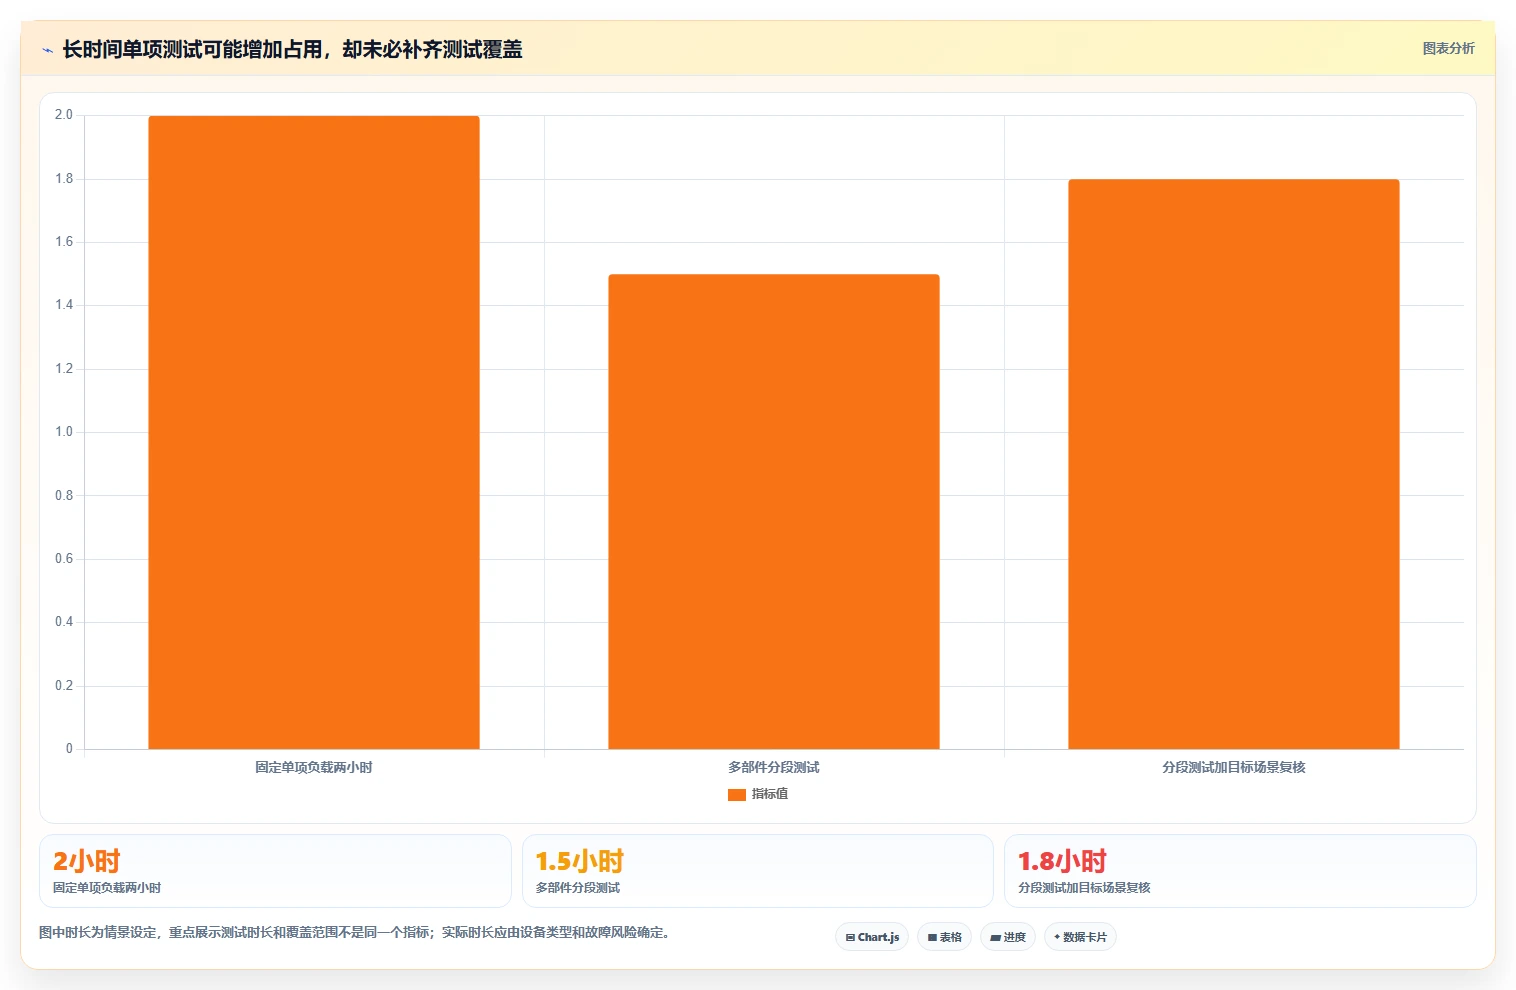
Task: Toggle the 指标值 legend item
Action: (x=758, y=794)
